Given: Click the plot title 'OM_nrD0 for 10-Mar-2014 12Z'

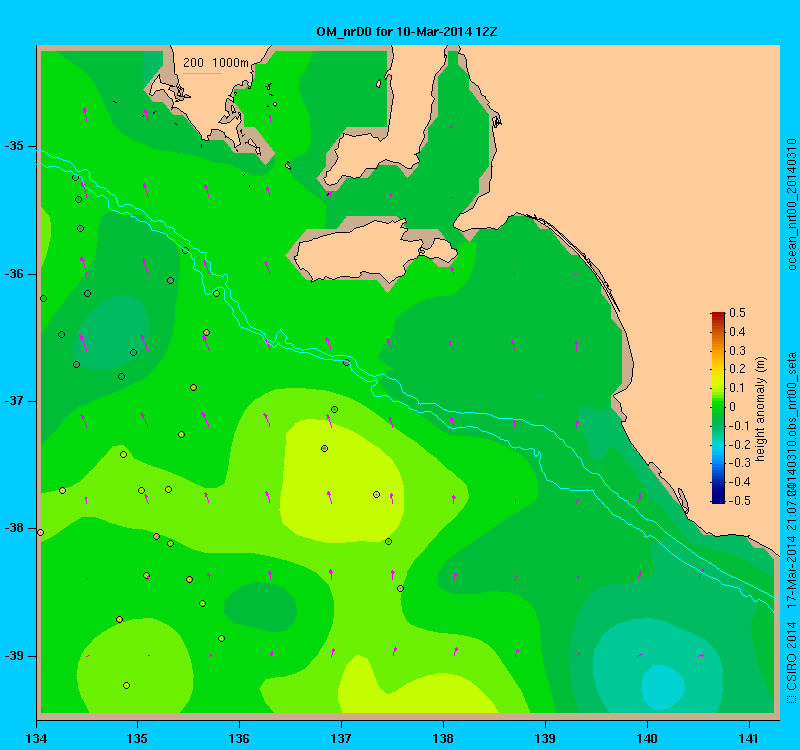Looking at the screenshot, I should pos(407,32).
